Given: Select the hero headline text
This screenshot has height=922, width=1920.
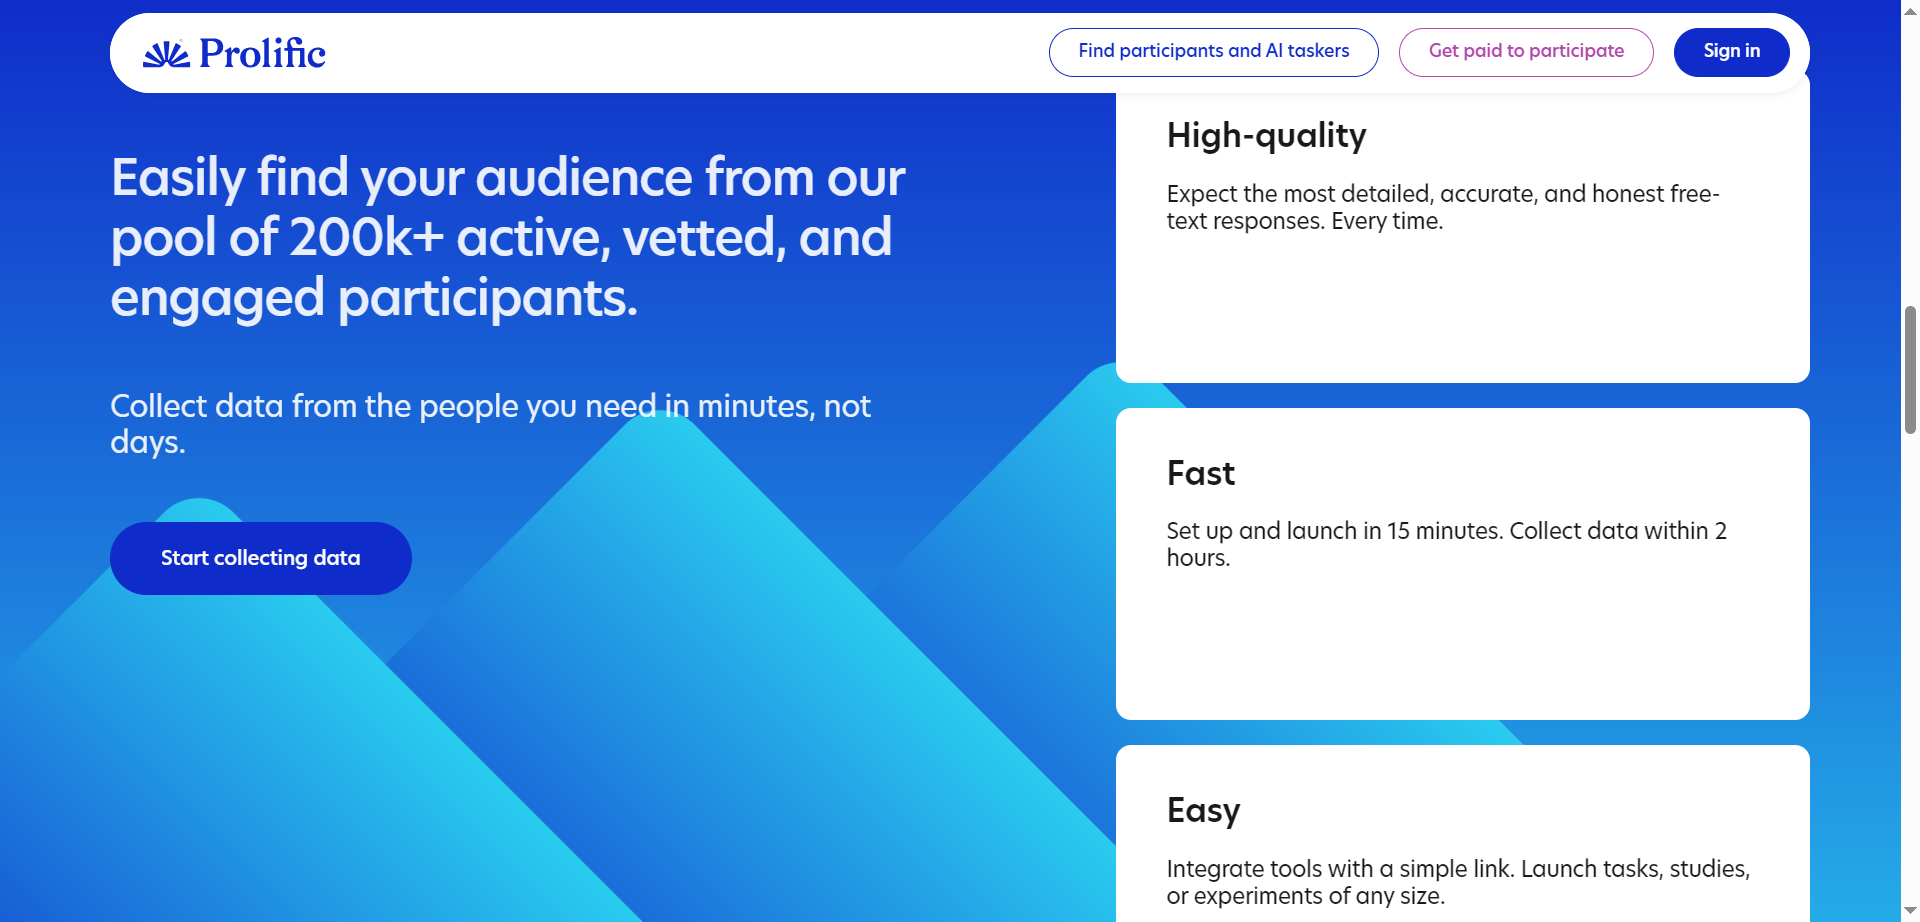Looking at the screenshot, I should click(507, 237).
